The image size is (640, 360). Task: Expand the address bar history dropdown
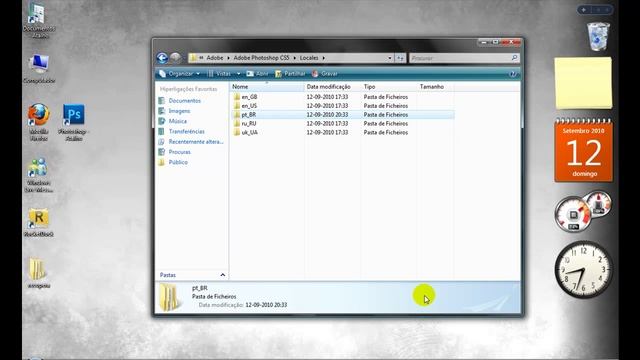click(390, 58)
